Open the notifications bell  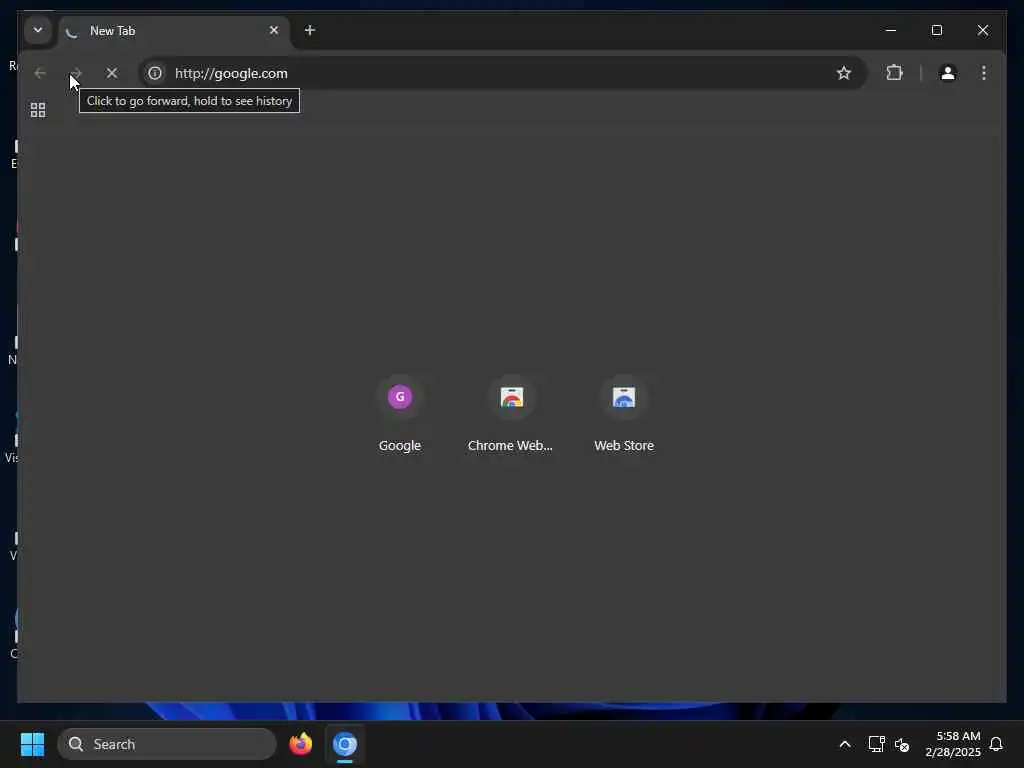pos(996,744)
